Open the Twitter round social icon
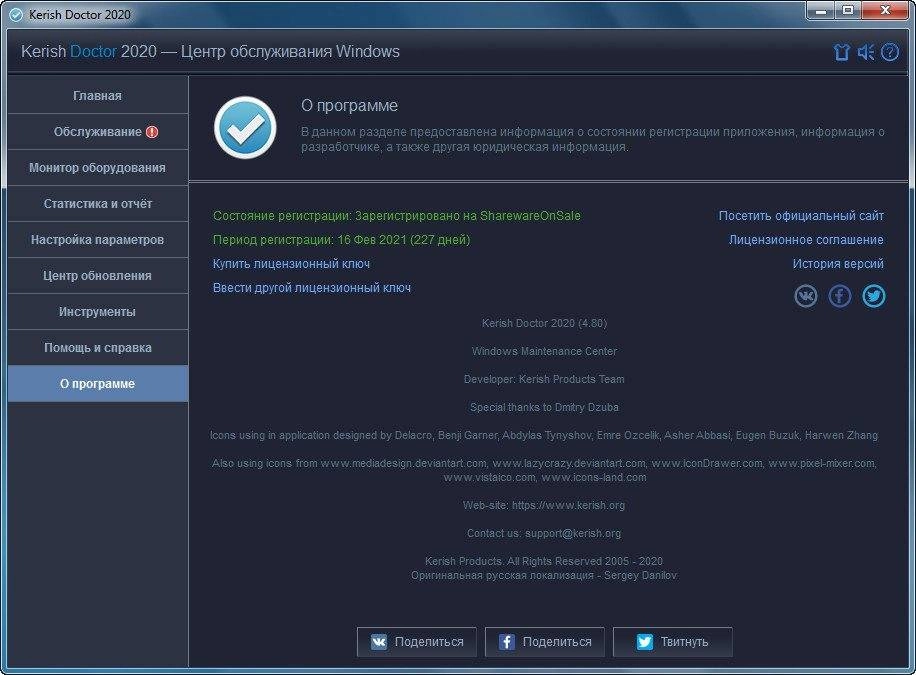 pyautogui.click(x=873, y=296)
